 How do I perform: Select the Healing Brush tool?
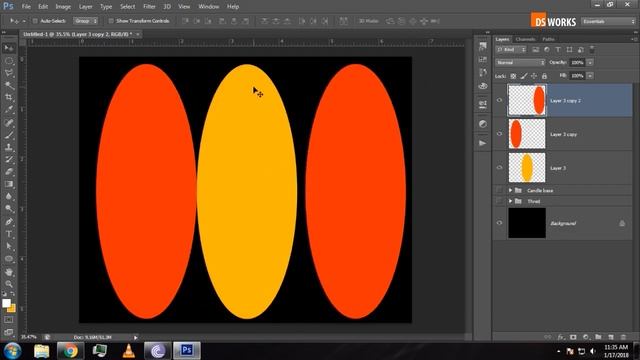(x=9, y=123)
